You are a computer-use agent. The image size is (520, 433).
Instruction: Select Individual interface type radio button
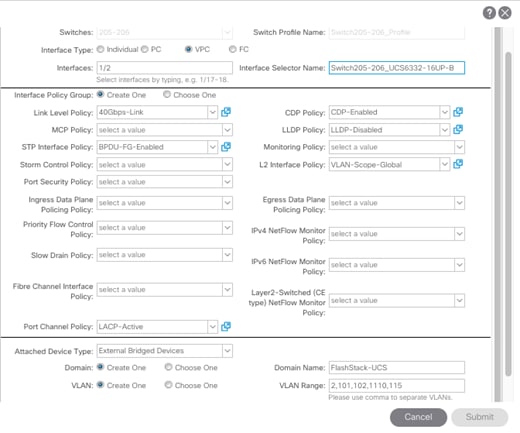pos(100,49)
